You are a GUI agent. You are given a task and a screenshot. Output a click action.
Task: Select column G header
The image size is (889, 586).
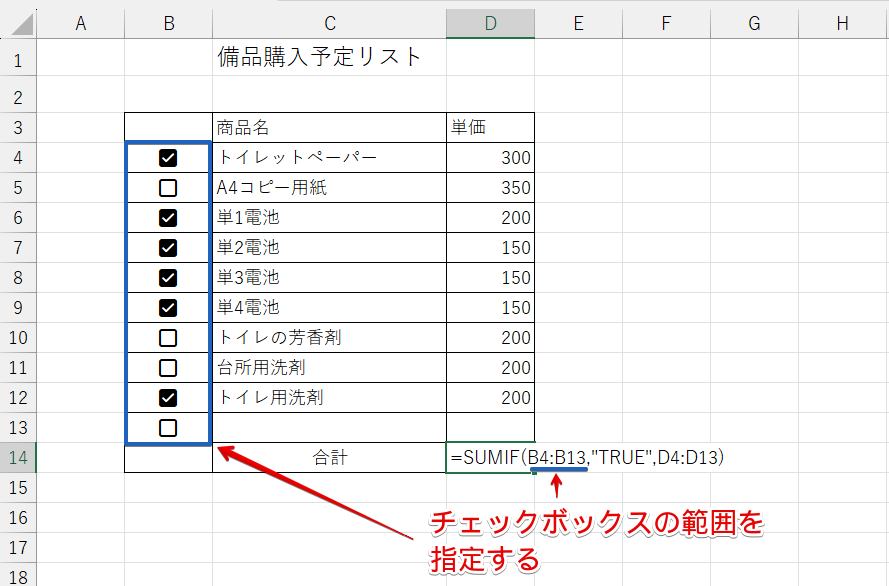[754, 24]
